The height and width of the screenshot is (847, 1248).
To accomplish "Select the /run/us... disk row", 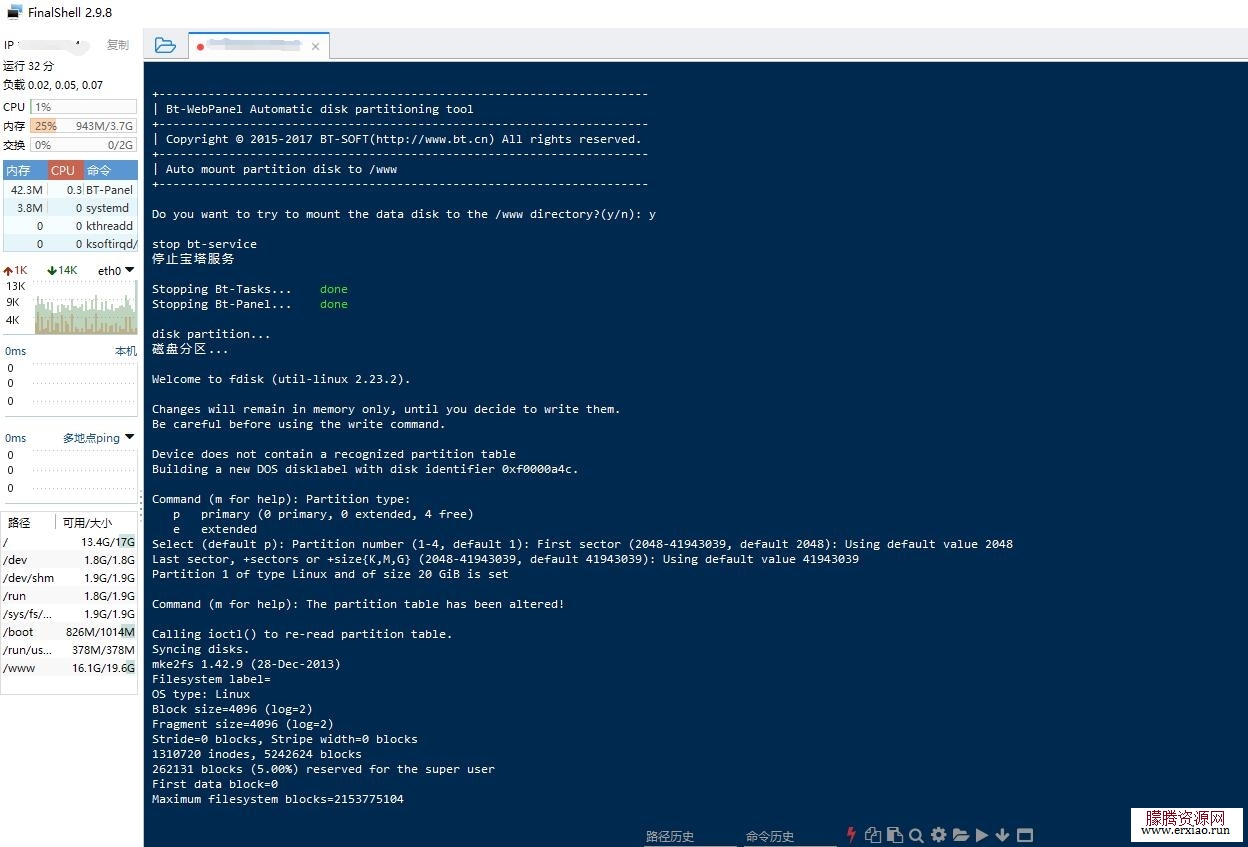I will [69, 650].
